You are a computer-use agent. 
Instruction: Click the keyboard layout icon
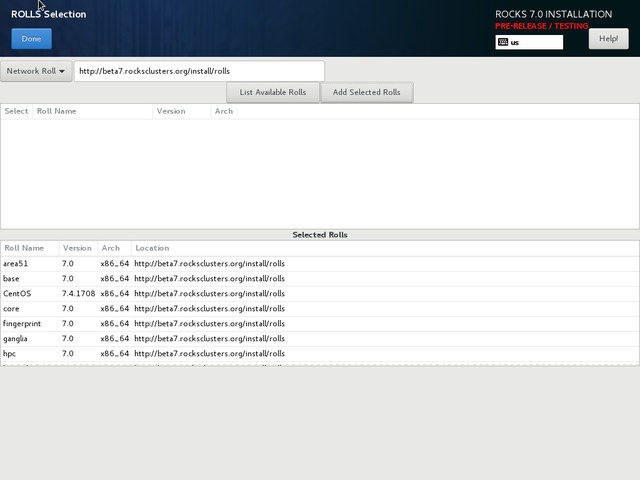point(503,43)
